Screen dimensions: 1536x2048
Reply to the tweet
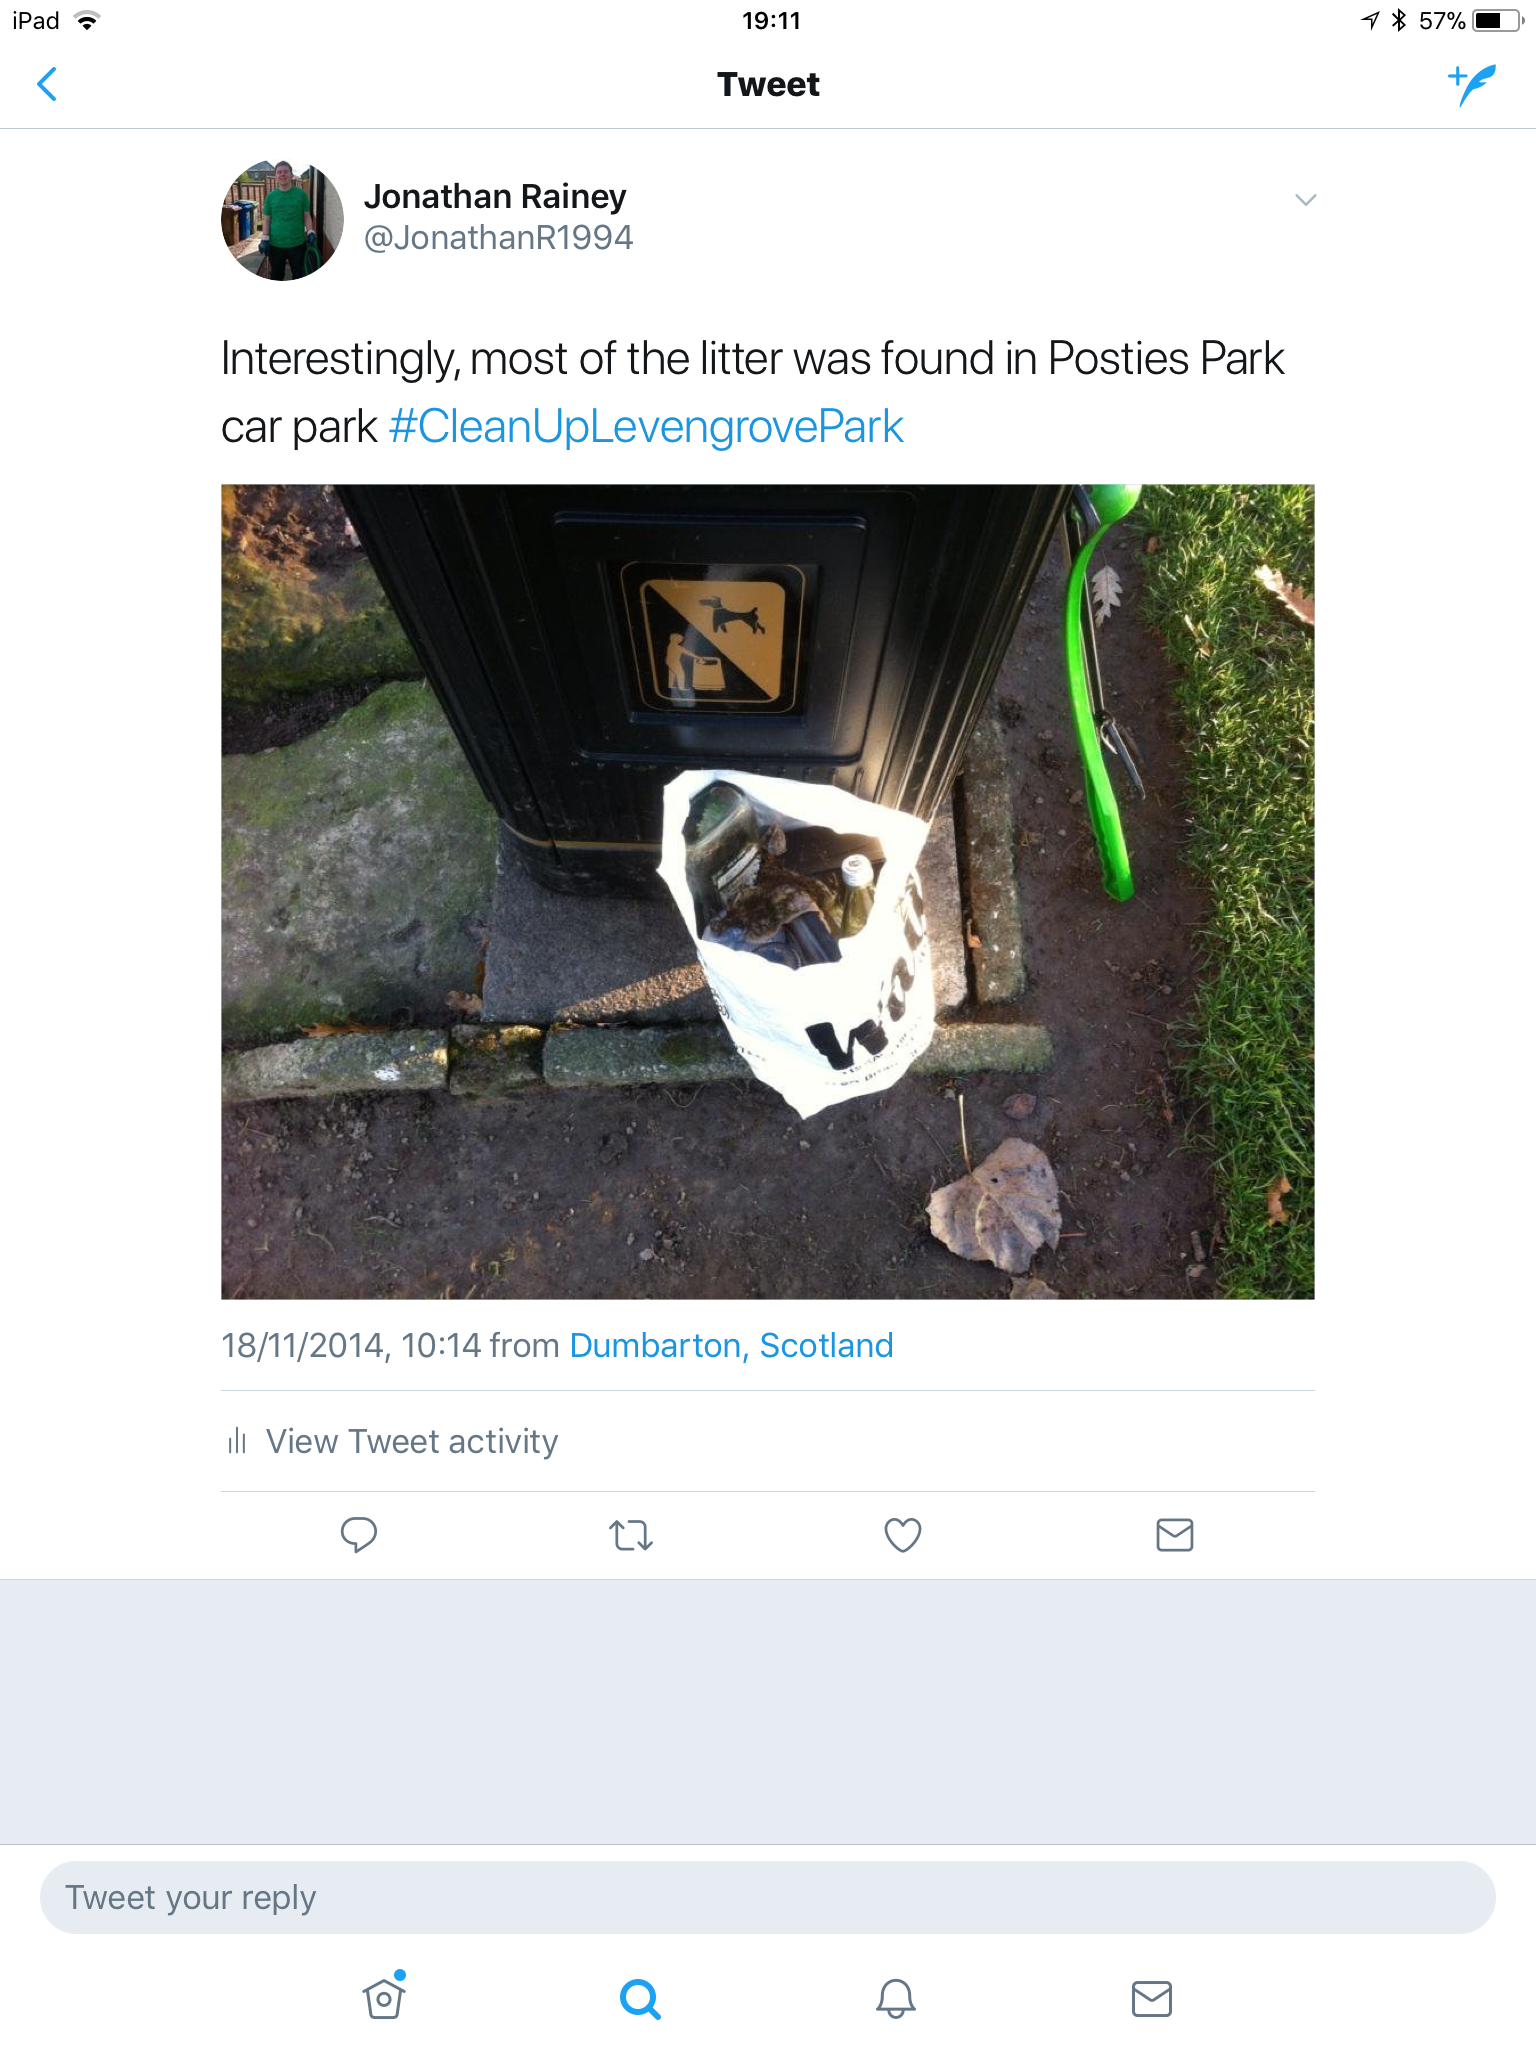coord(359,1534)
